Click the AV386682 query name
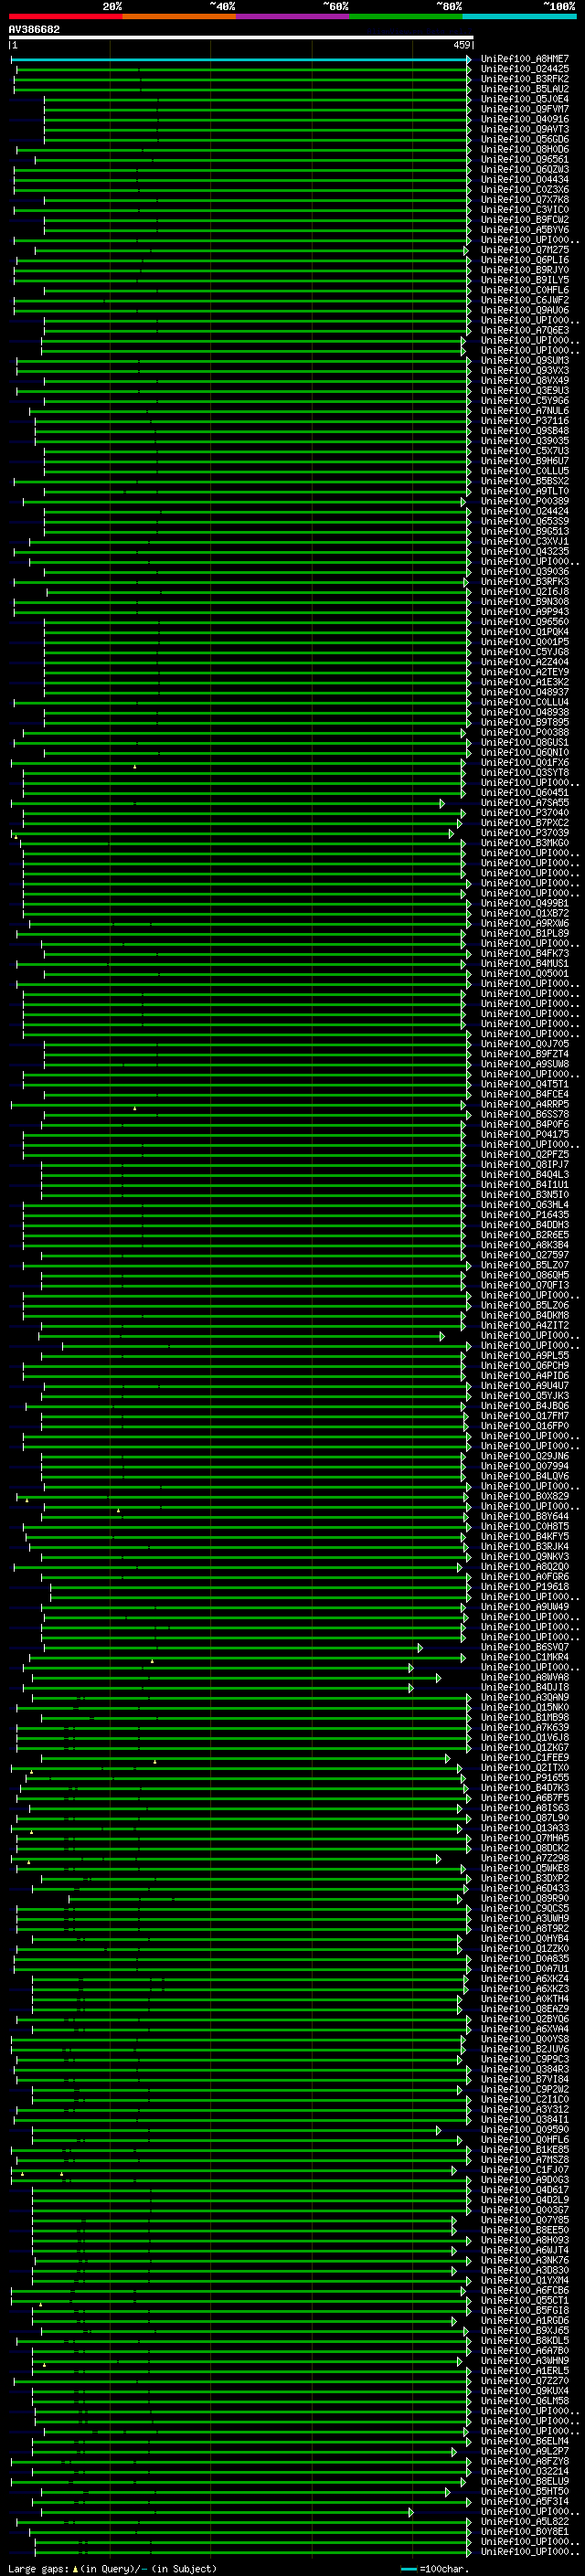This screenshot has width=585, height=2576. click(x=34, y=30)
